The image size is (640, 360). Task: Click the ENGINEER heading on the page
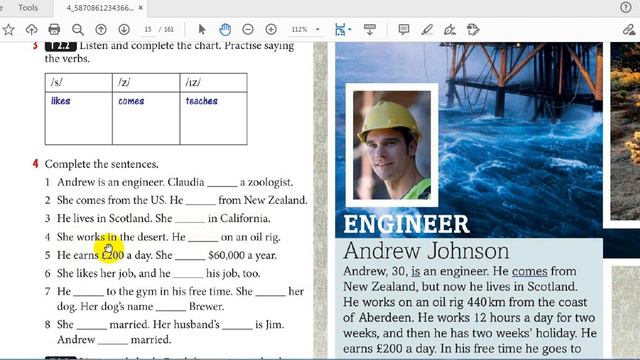[407, 224]
